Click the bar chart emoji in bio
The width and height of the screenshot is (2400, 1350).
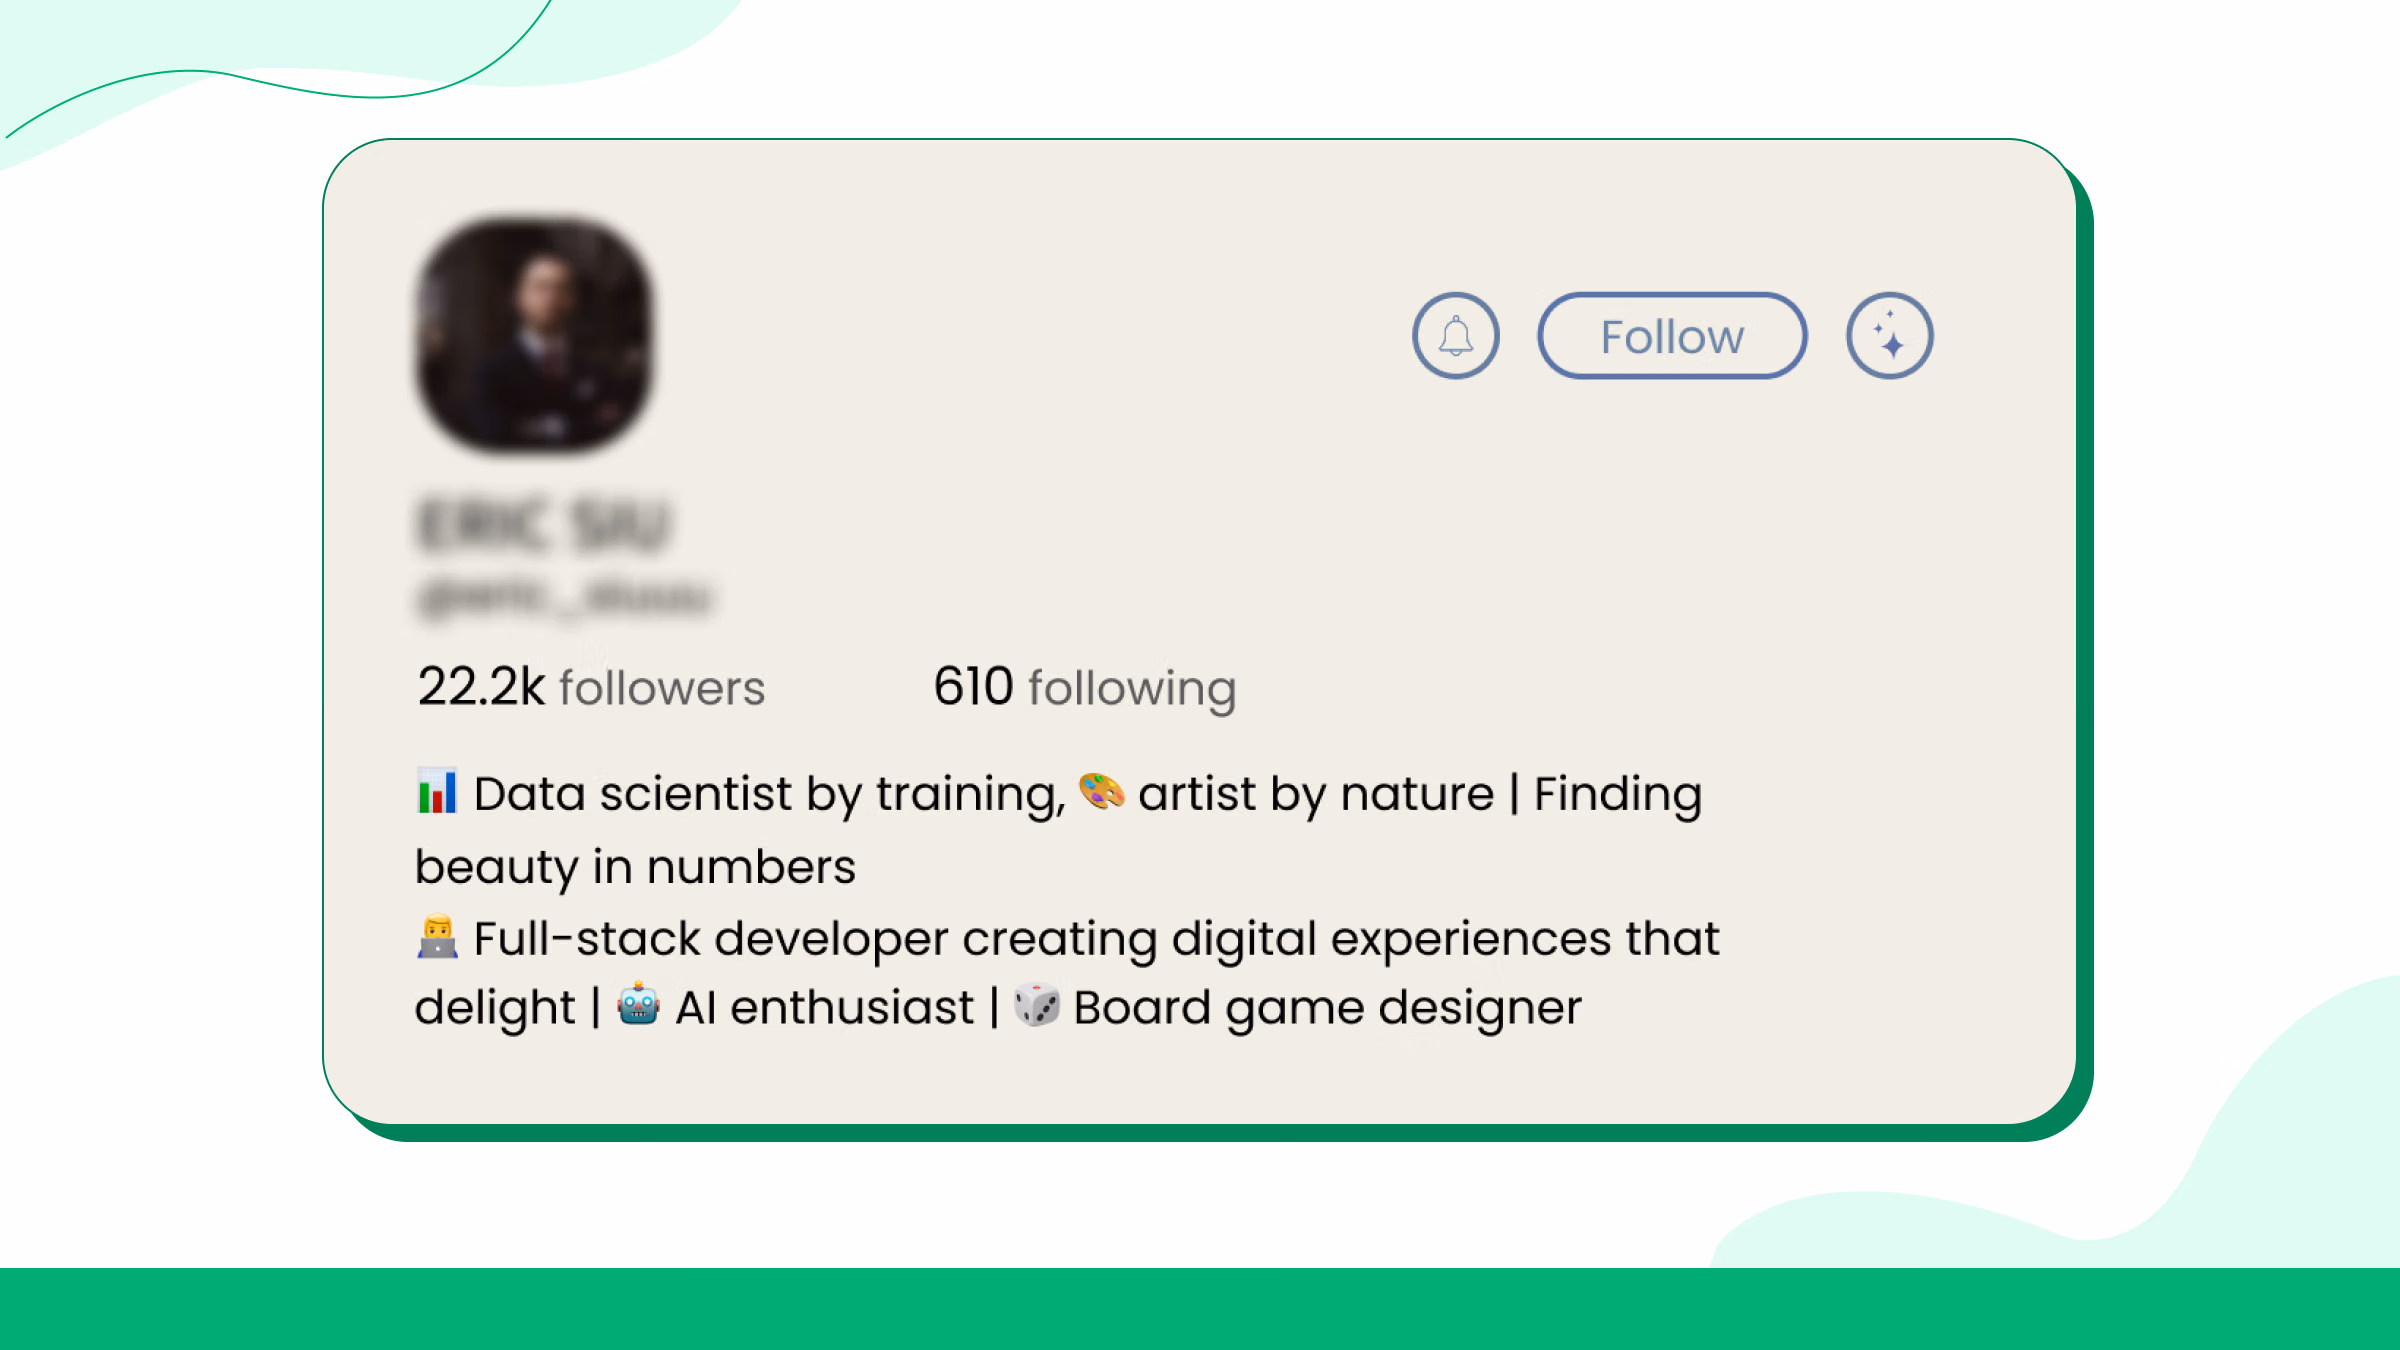pyautogui.click(x=437, y=791)
